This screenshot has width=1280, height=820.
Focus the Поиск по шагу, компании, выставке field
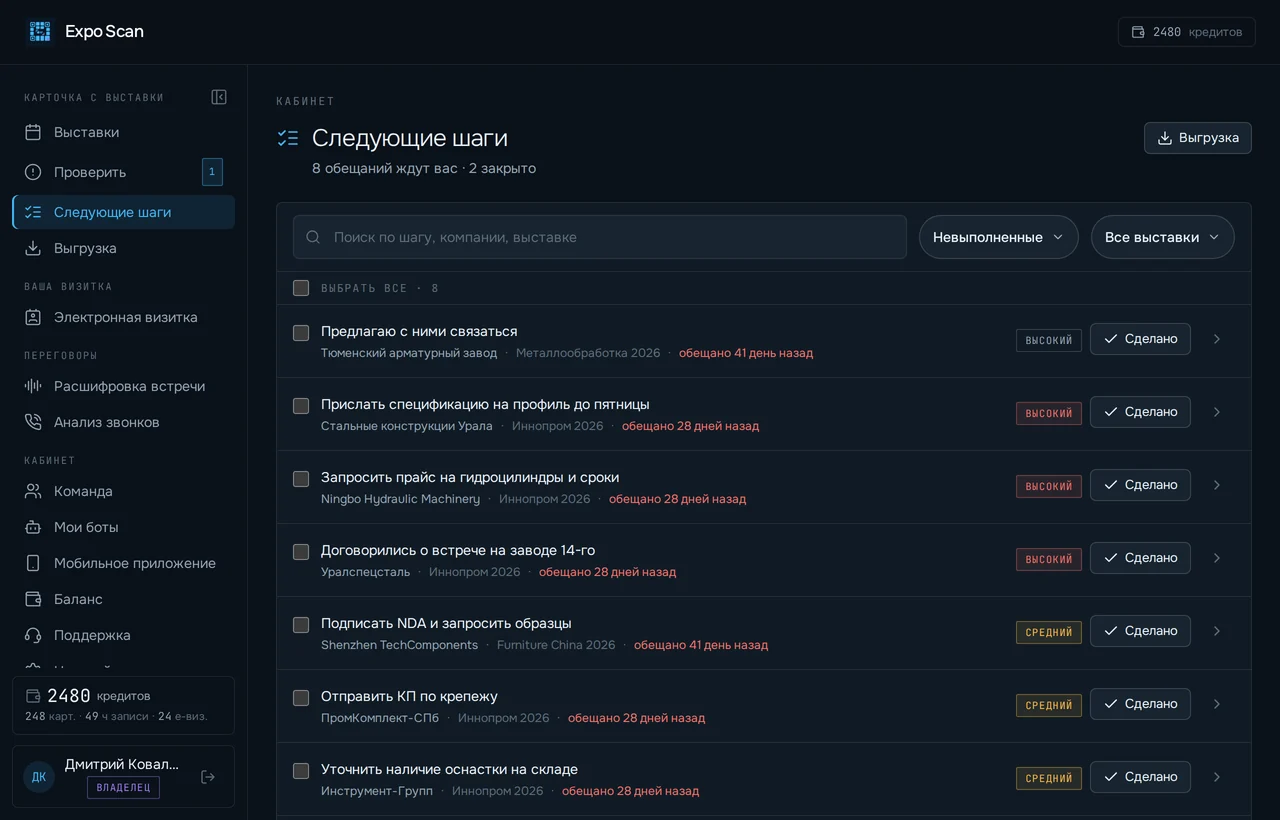tap(600, 237)
